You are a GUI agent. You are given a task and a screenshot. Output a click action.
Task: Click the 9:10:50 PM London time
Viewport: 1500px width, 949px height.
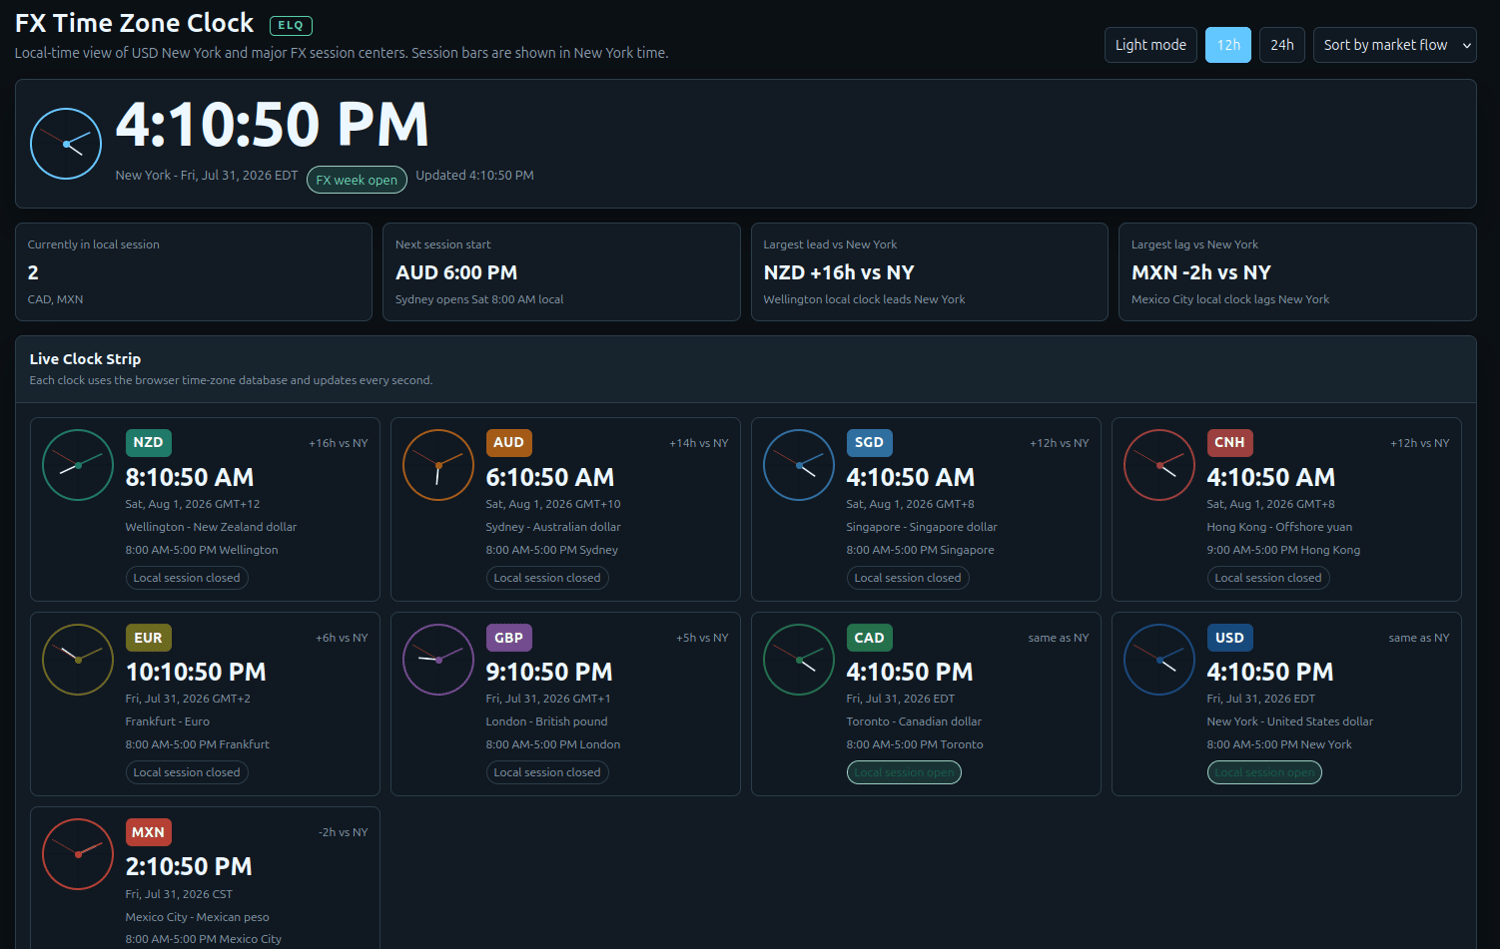coord(549,672)
